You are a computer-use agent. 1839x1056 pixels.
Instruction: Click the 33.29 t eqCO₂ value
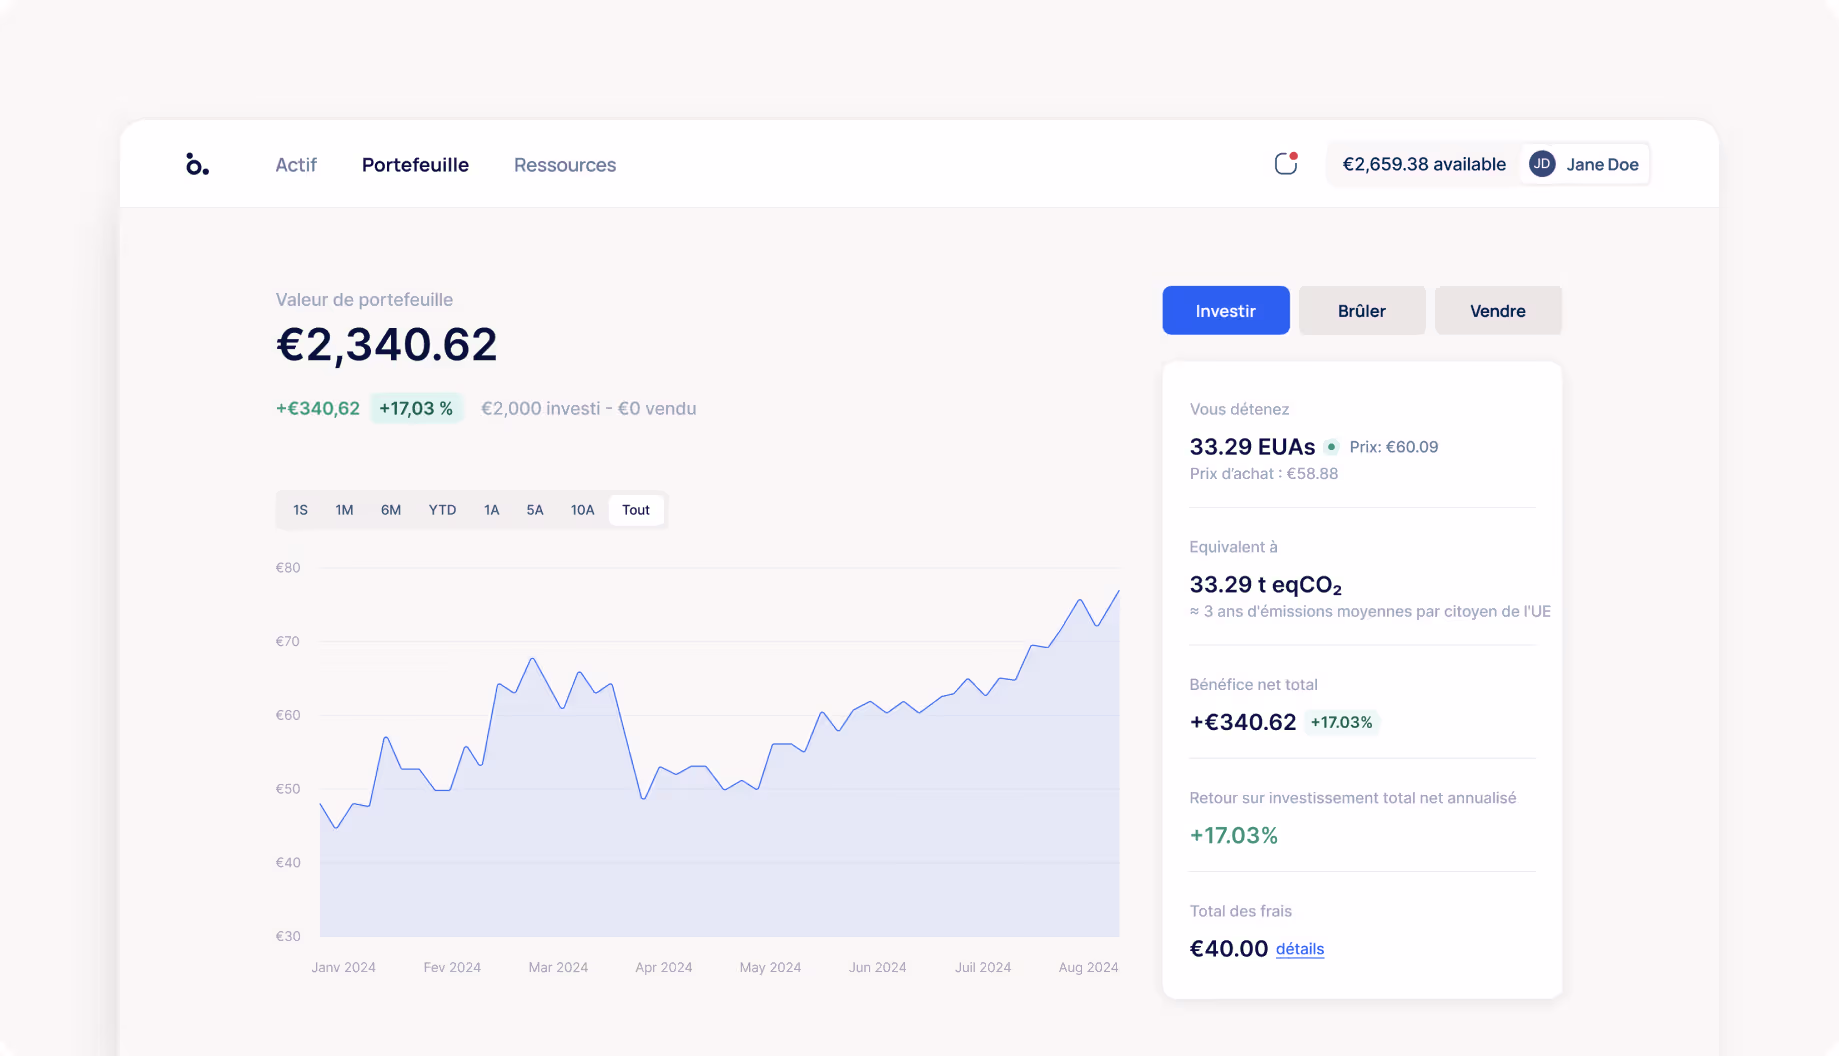click(1266, 585)
